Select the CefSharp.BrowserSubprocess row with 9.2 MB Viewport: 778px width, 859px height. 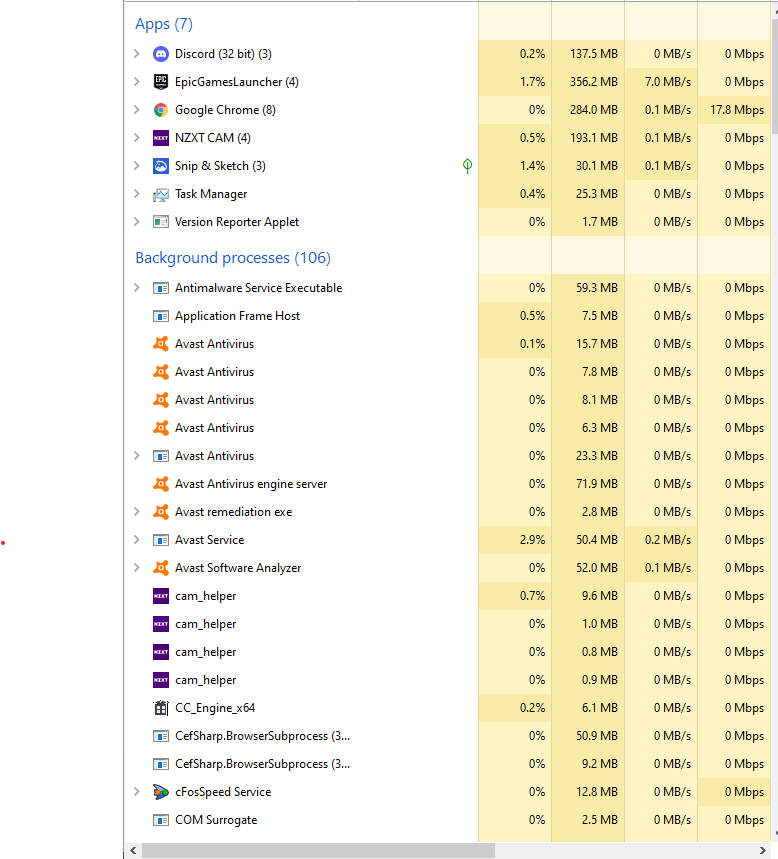447,764
